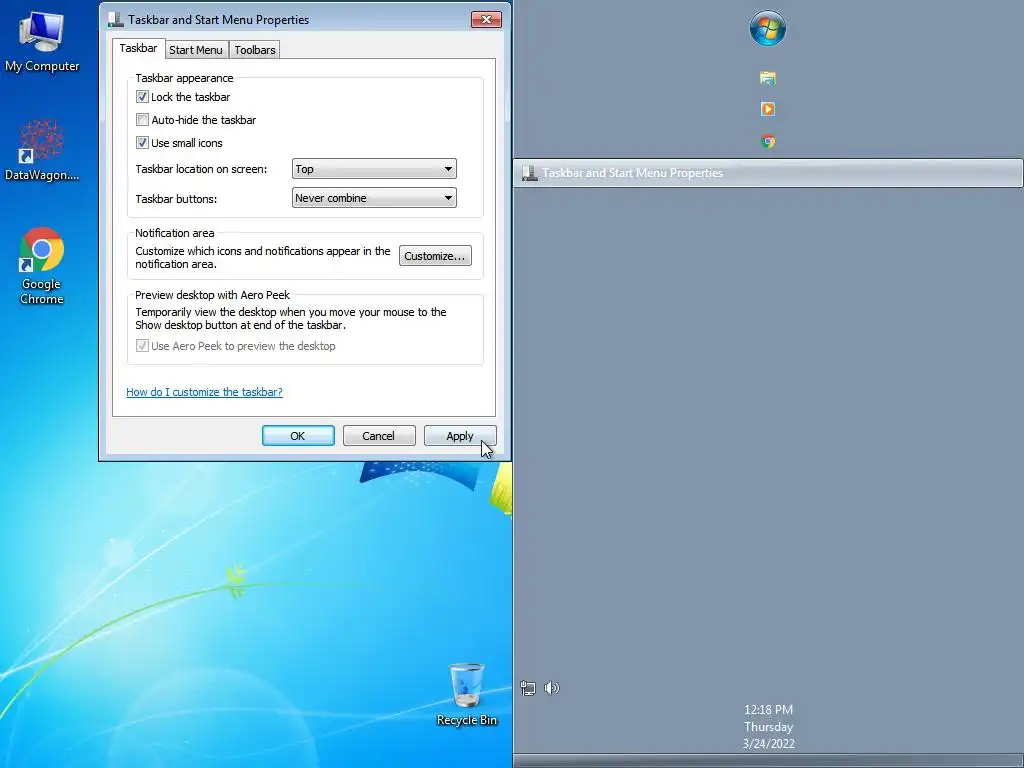Launch Chrome from the taskbar pin
The height and width of the screenshot is (768, 1024).
pos(768,141)
